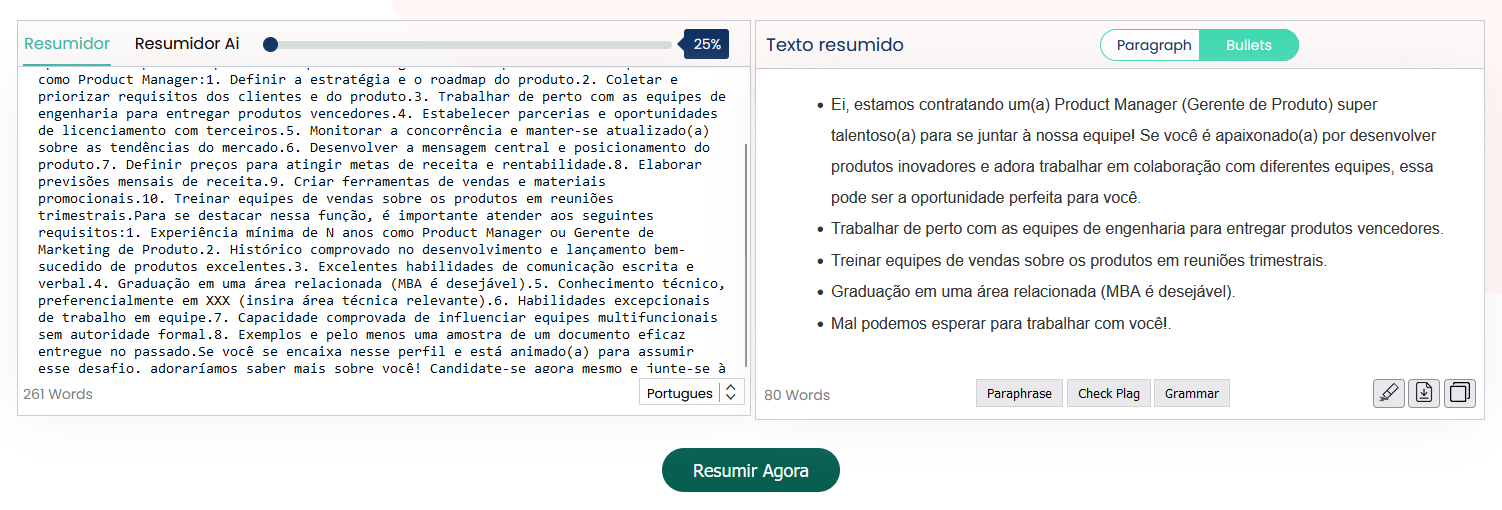Screen dimensions: 1502x510
Task: Switch to the Resumidor tab
Action: [67, 44]
